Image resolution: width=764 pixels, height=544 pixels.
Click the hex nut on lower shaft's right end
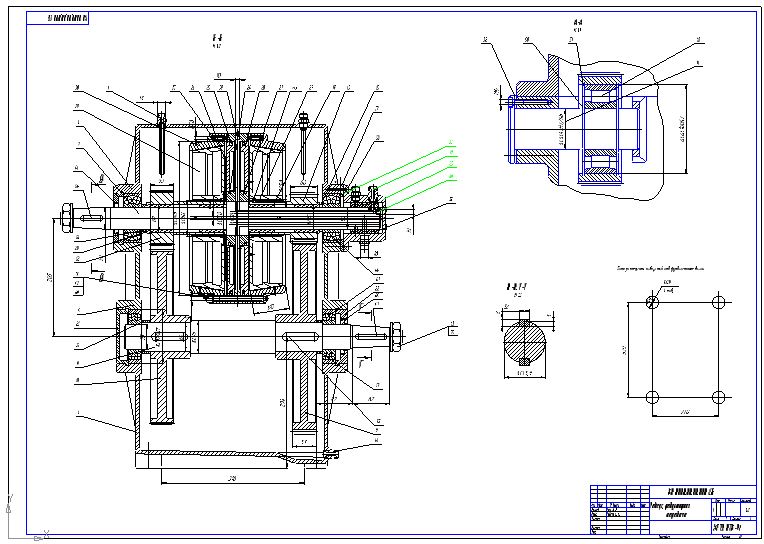coord(396,335)
